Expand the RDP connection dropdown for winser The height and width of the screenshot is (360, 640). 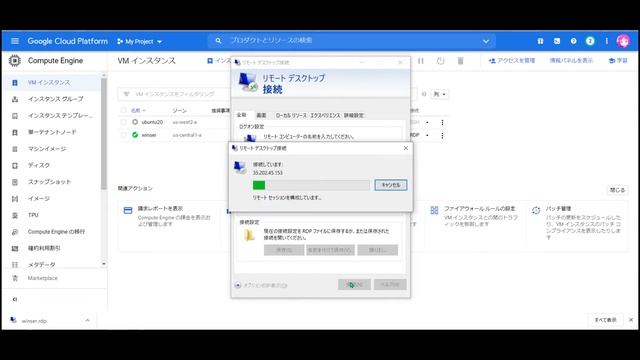click(427, 135)
